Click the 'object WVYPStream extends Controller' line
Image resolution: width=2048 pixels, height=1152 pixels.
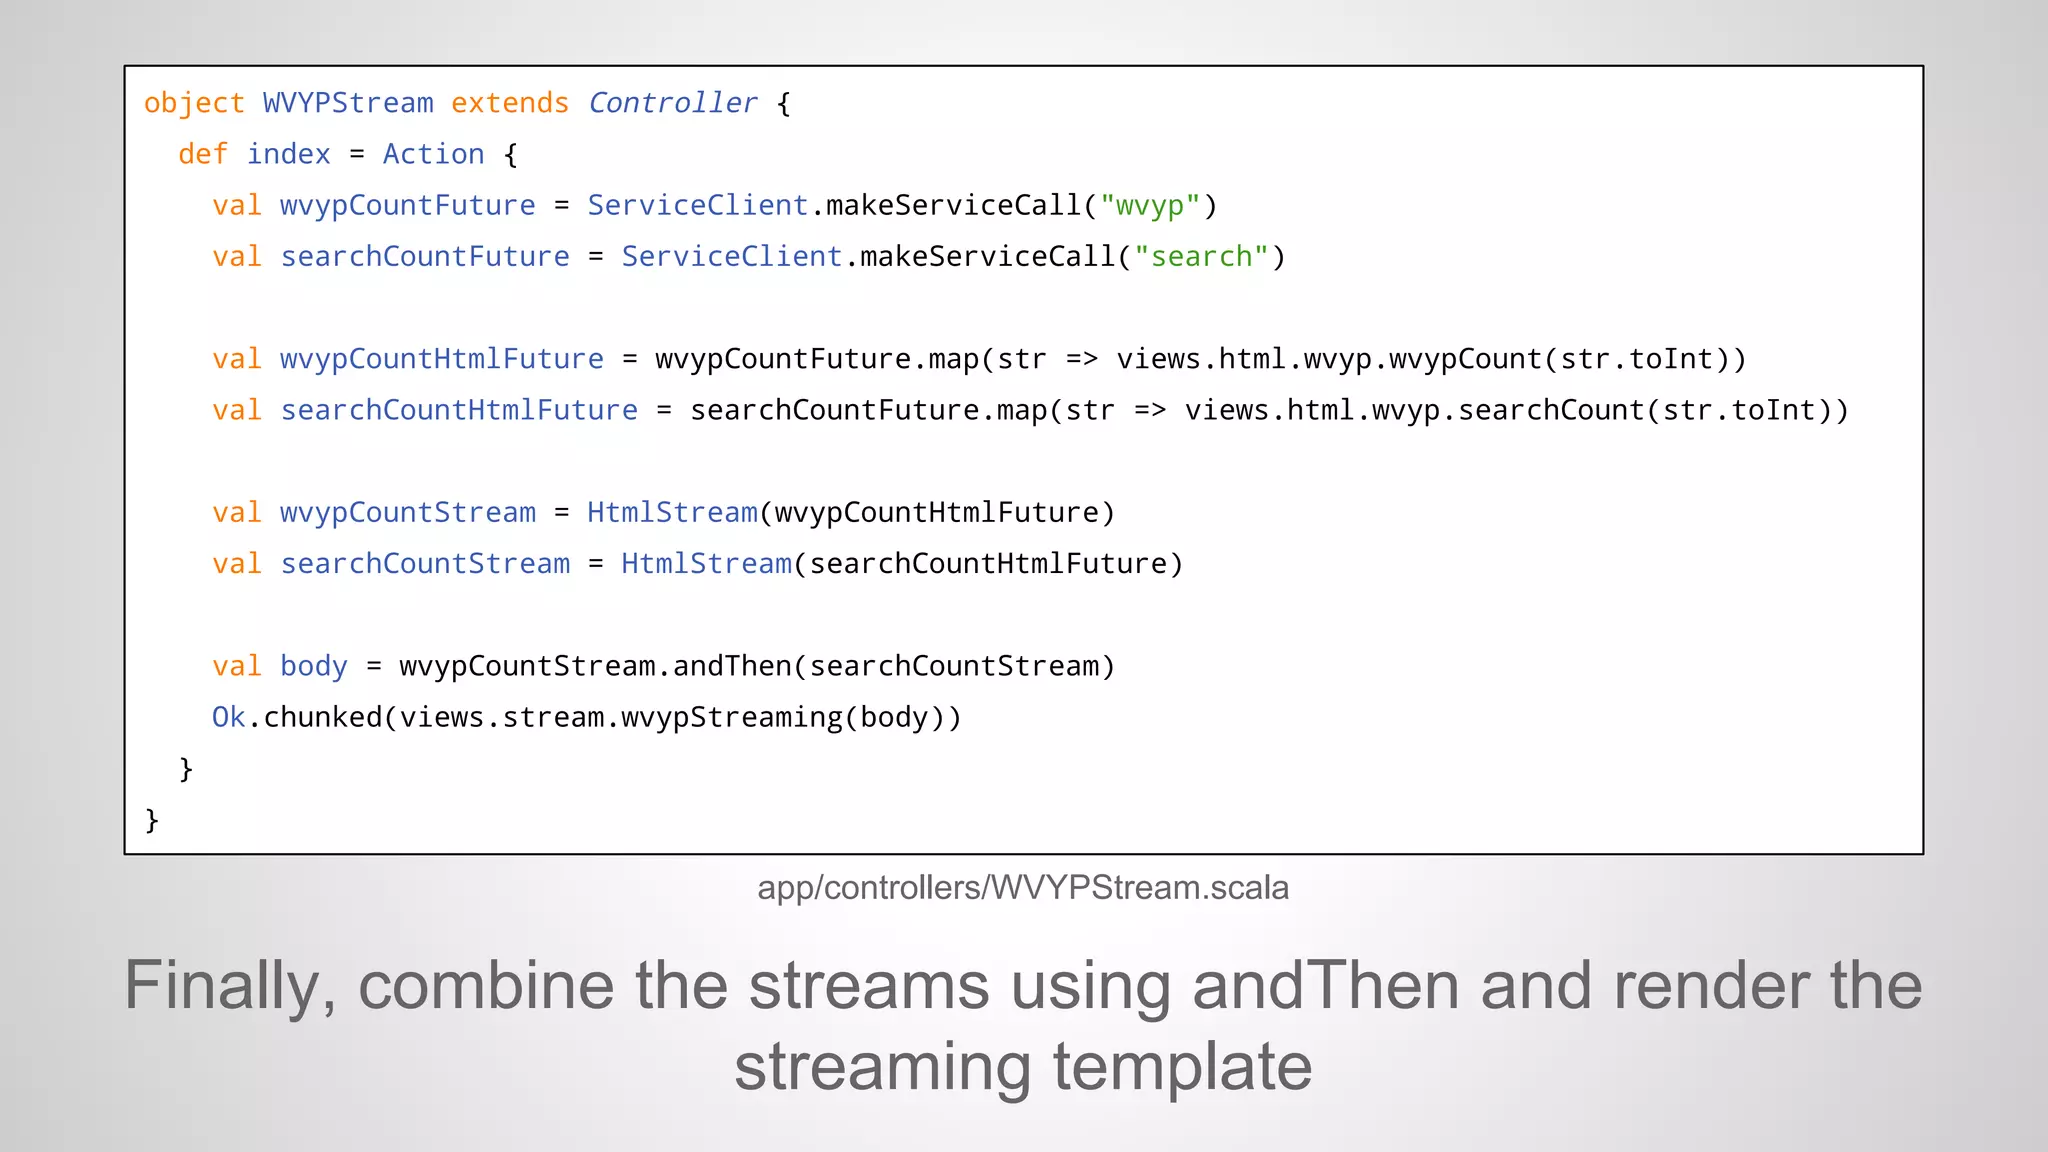coord(468,103)
